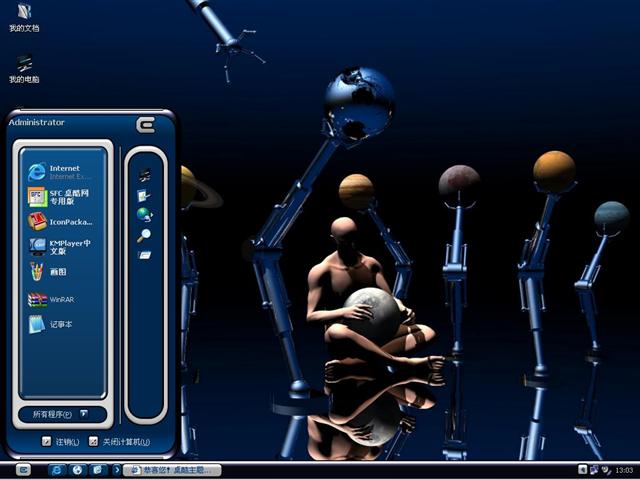This screenshot has height=480, width=640.
Task: Click the 13:03 taskbar clock
Action: [x=624, y=471]
